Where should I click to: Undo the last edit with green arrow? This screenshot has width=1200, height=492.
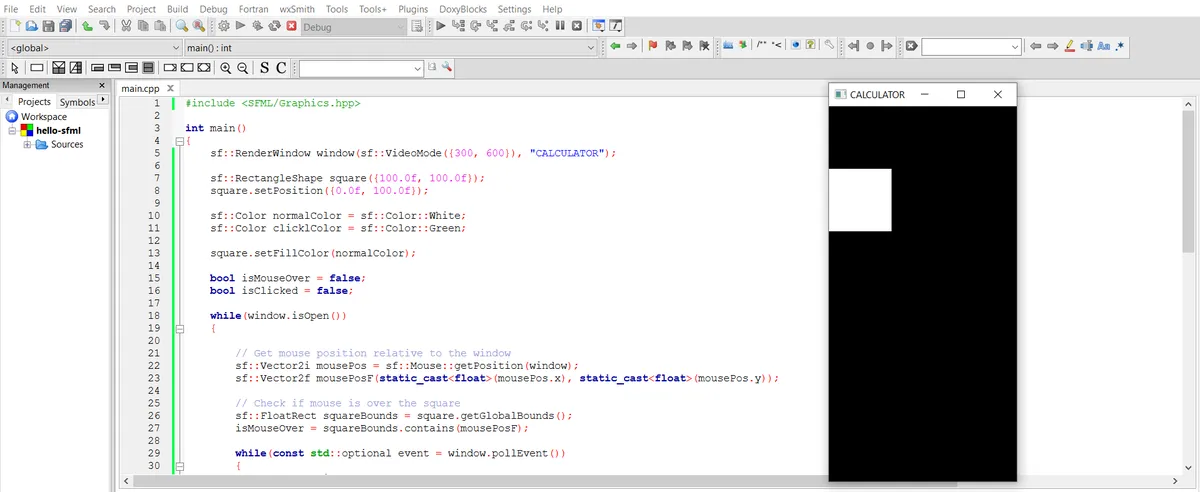point(87,26)
